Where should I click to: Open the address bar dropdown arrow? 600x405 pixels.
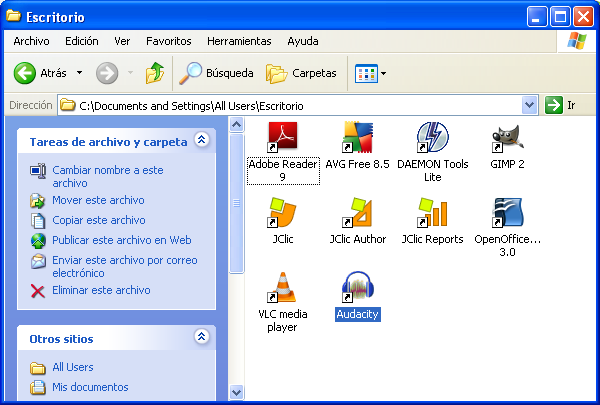529,105
